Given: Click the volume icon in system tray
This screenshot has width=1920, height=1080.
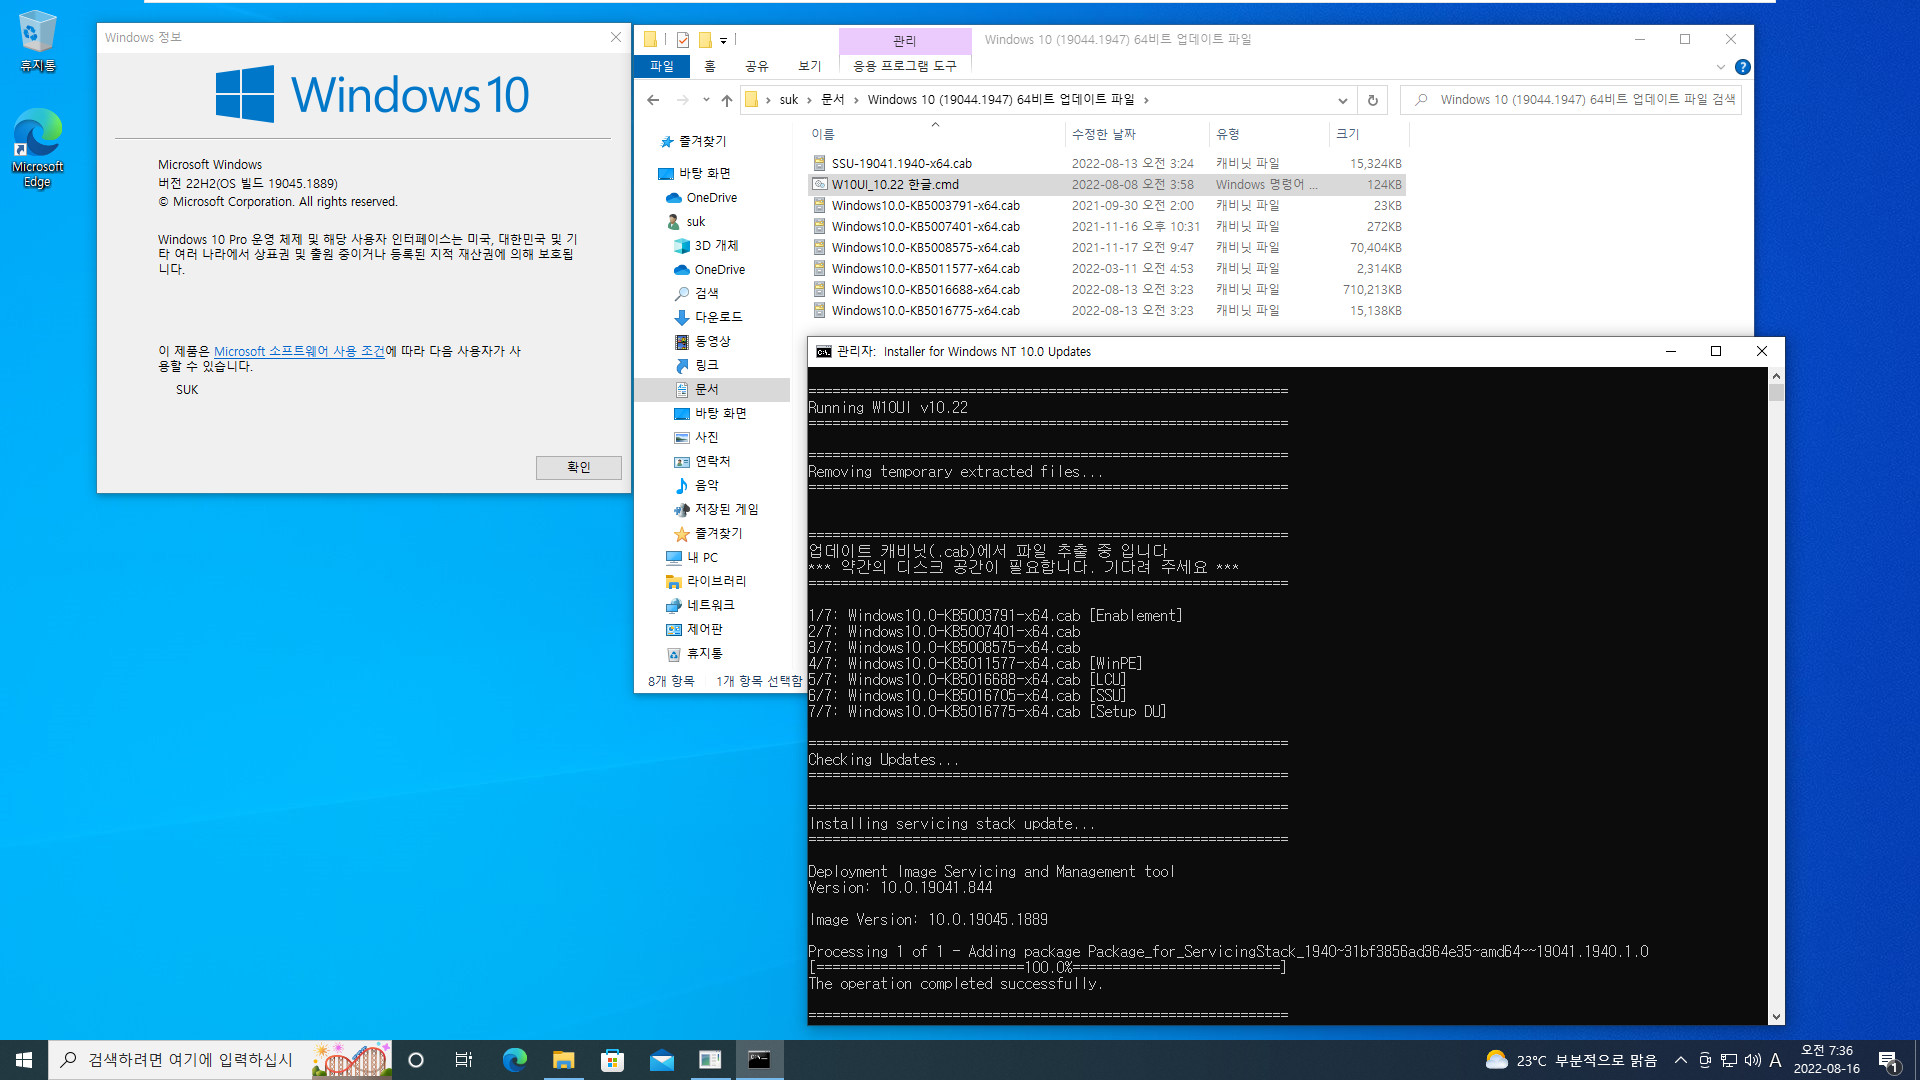Looking at the screenshot, I should pyautogui.click(x=1752, y=1060).
